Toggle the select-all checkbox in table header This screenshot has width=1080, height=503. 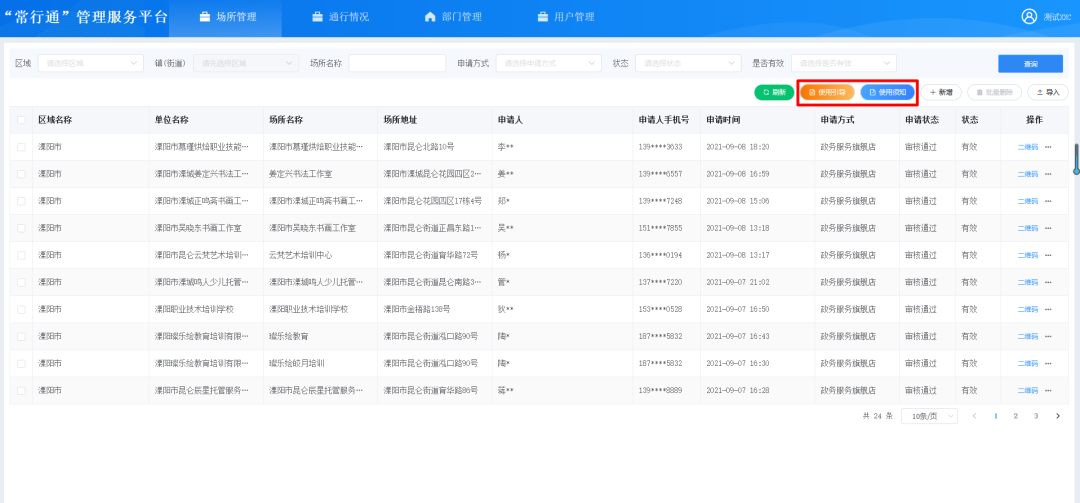coord(22,120)
